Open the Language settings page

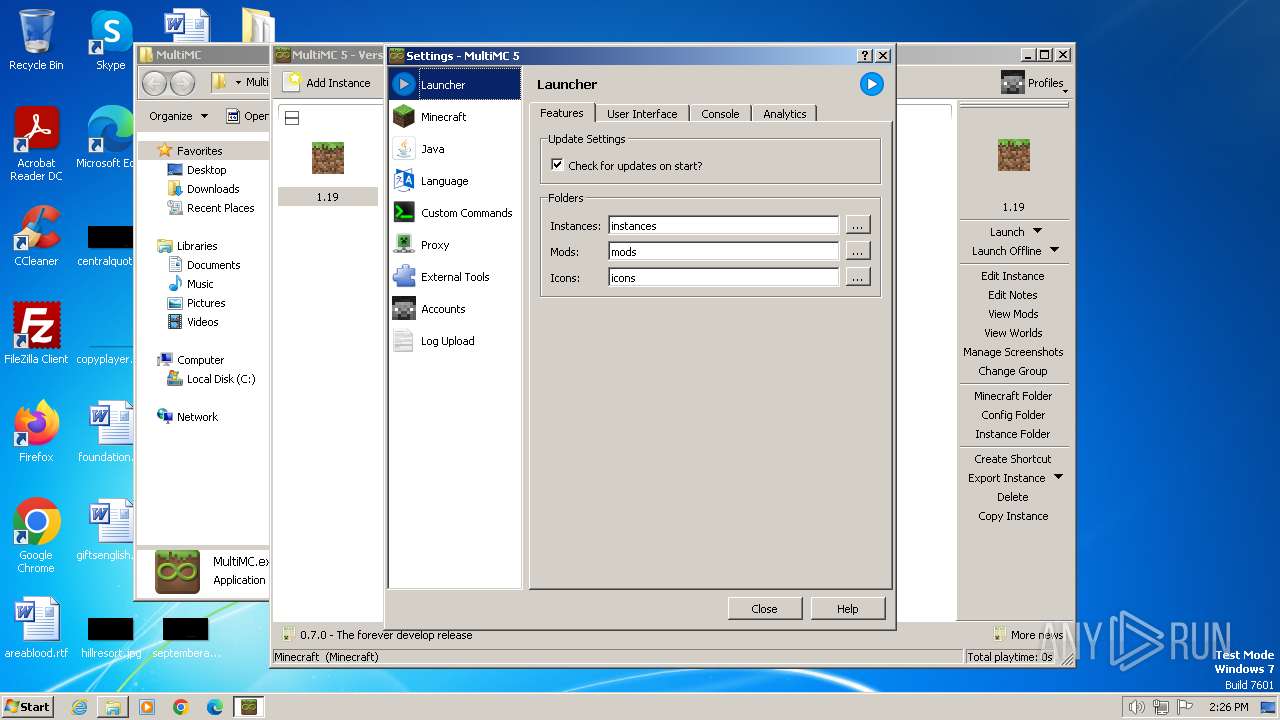pyautogui.click(x=455, y=181)
